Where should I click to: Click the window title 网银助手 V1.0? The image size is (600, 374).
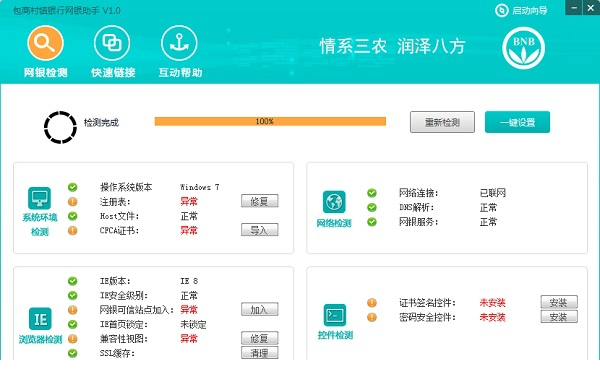point(67,10)
